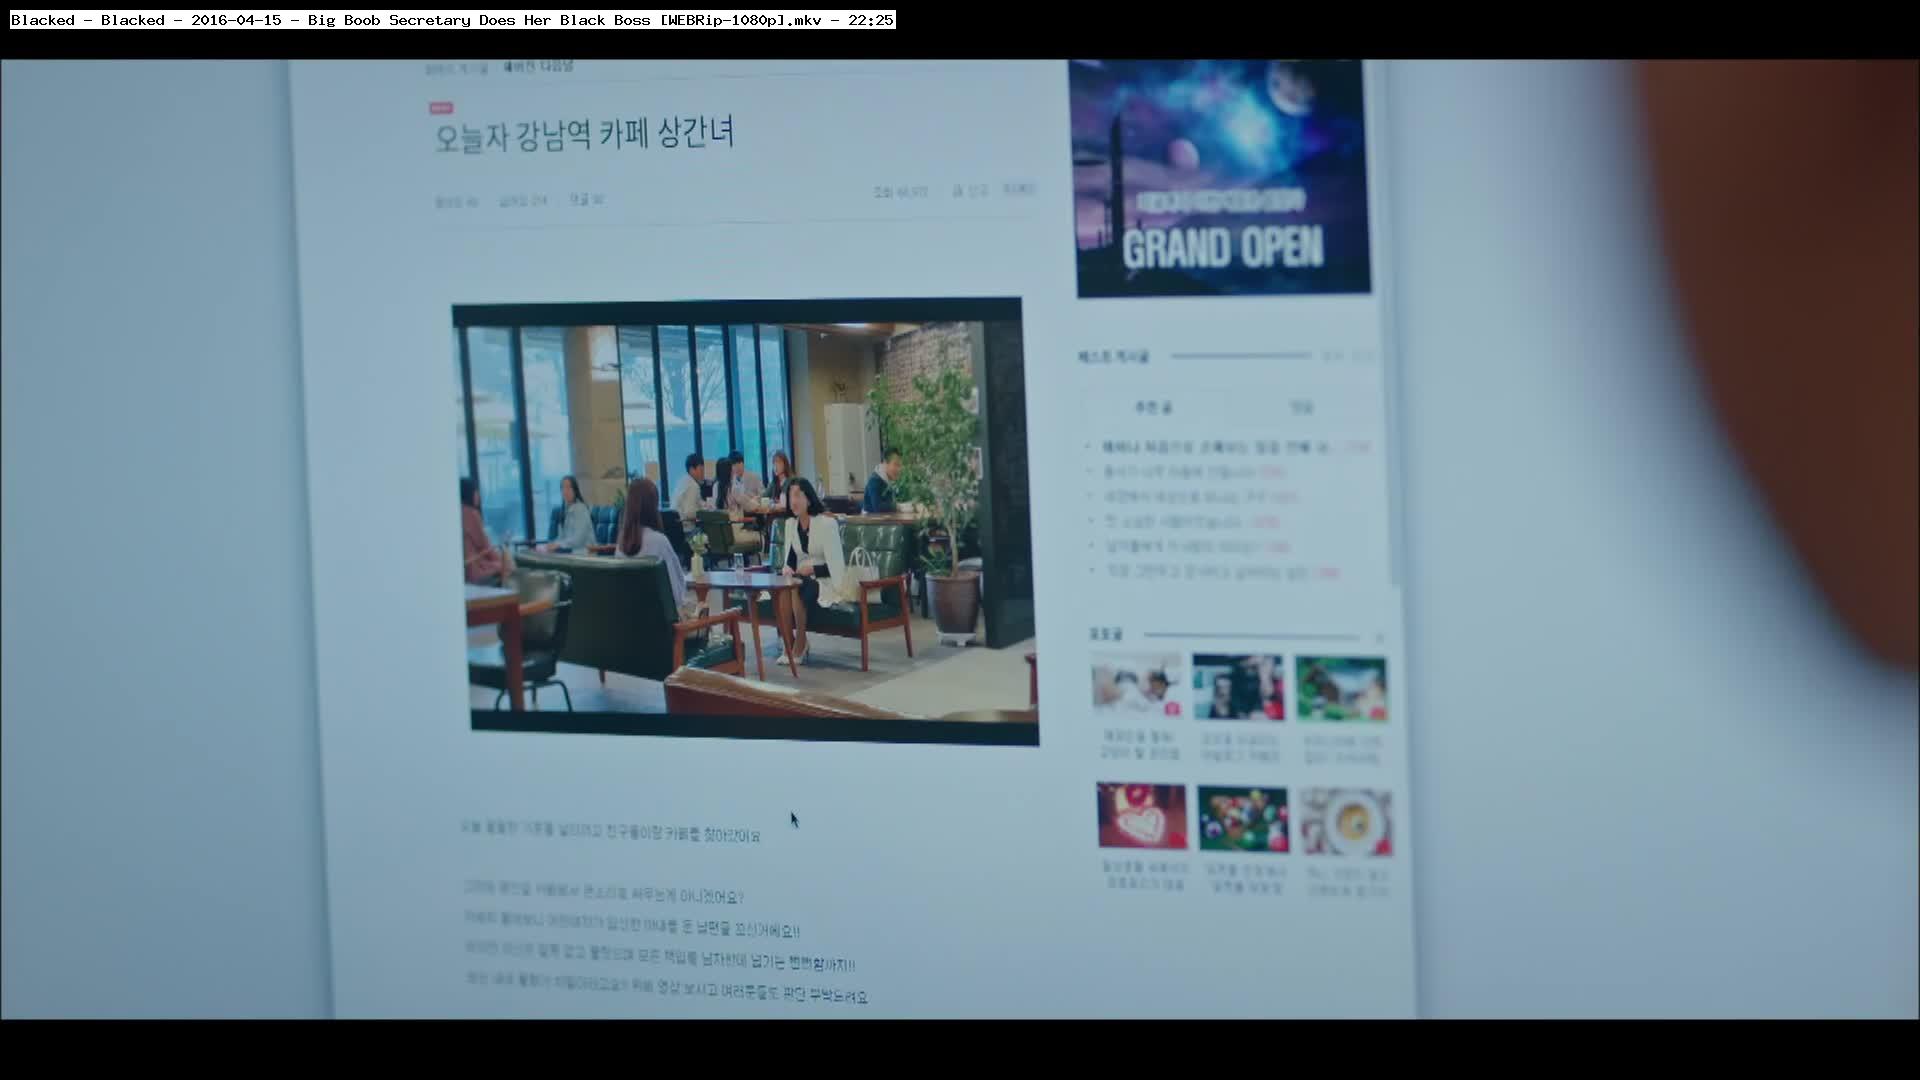1920x1080 pixels.
Task: Open the first thumbnail in the sidebar grid
Action: click(1136, 685)
